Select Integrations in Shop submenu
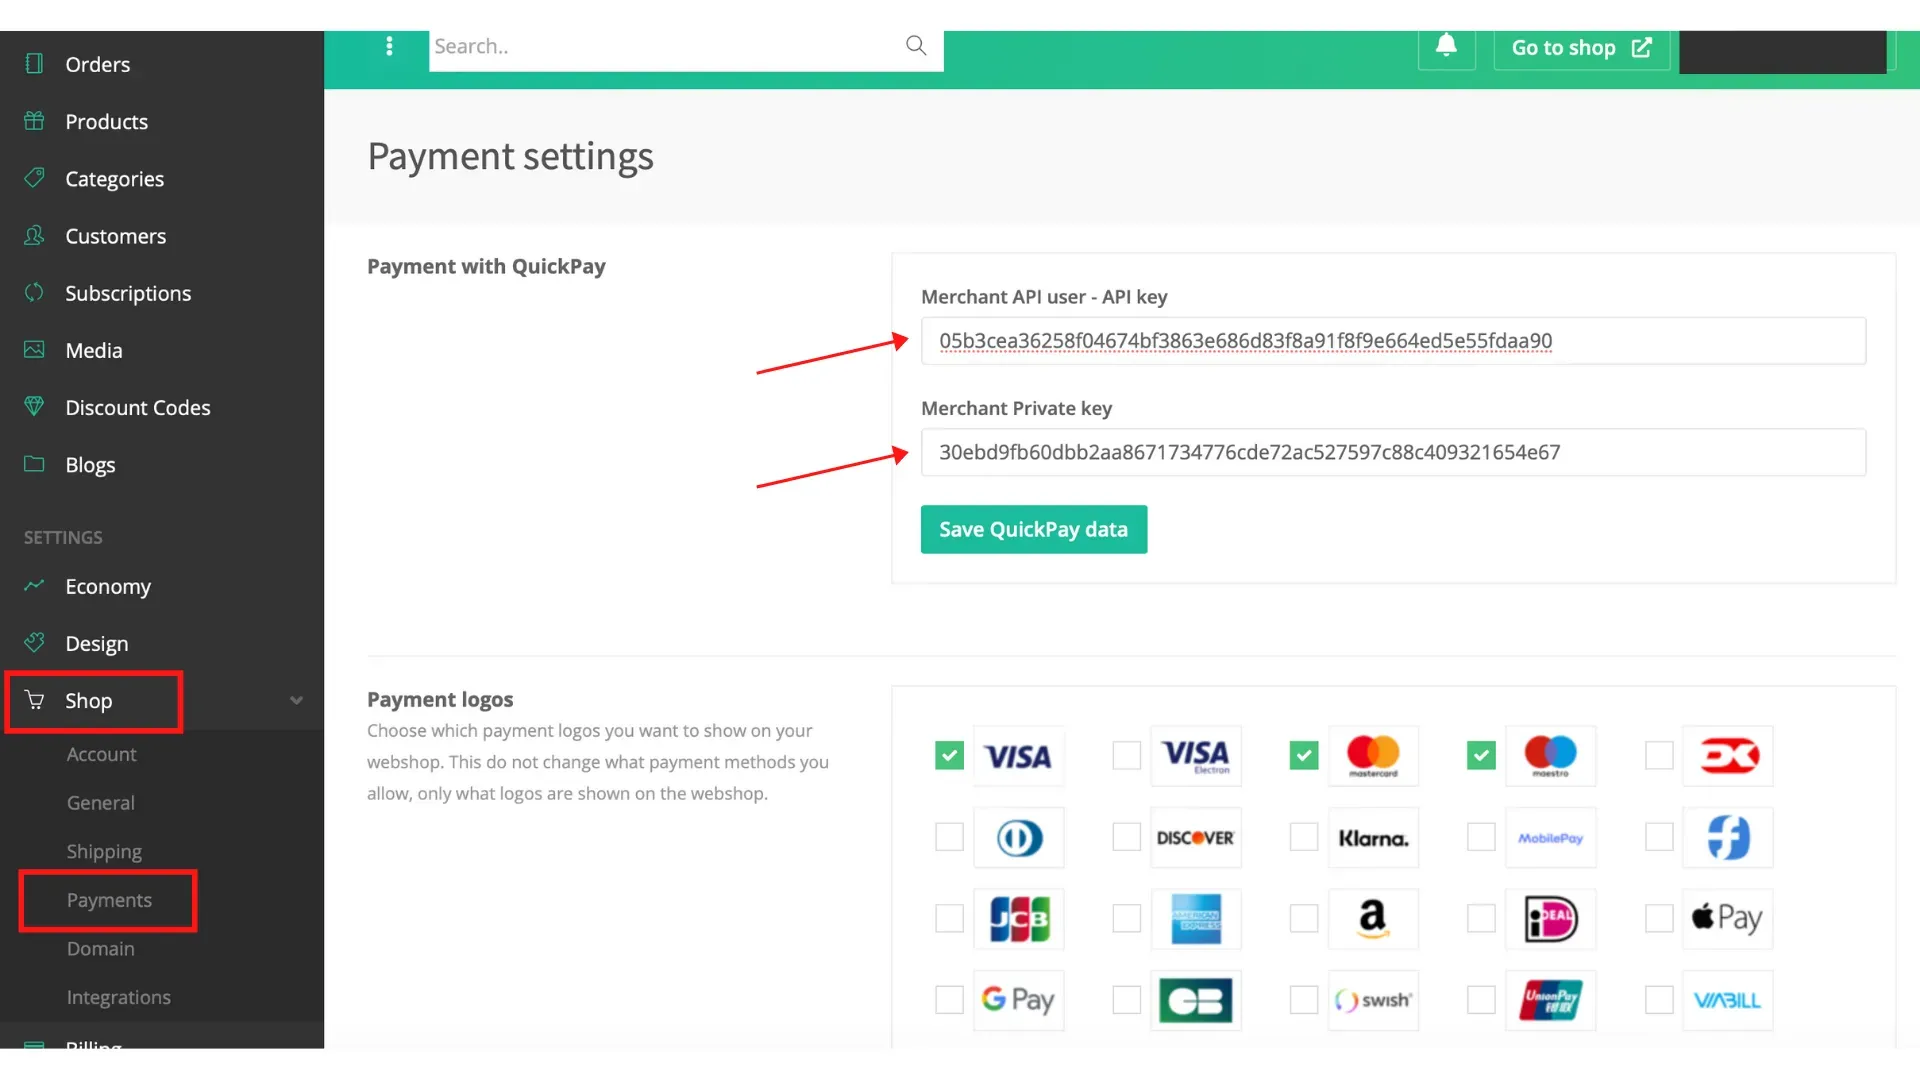1920x1080 pixels. pos(118,998)
